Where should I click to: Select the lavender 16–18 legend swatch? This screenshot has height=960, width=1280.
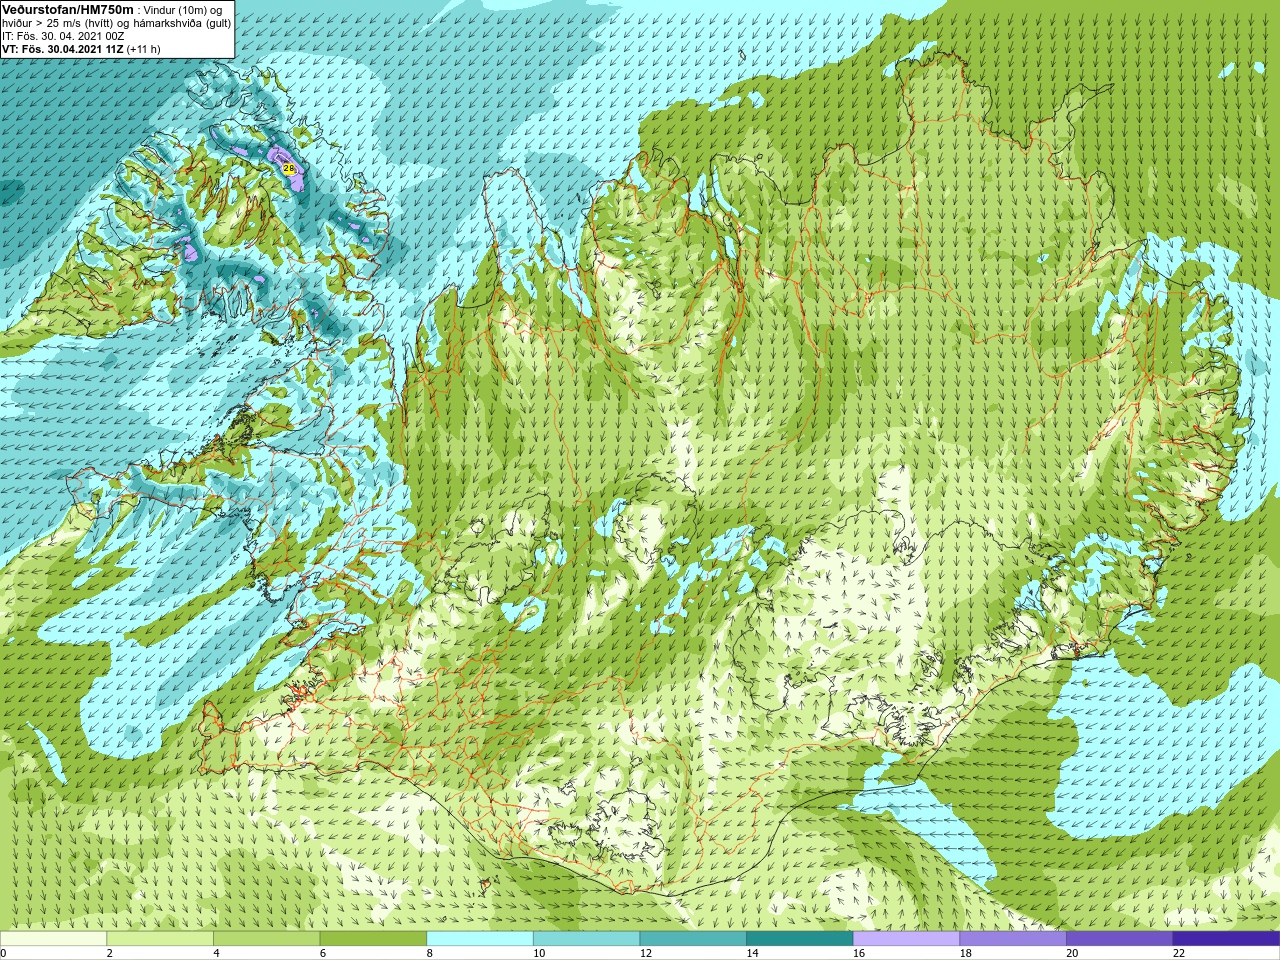[x=906, y=938]
